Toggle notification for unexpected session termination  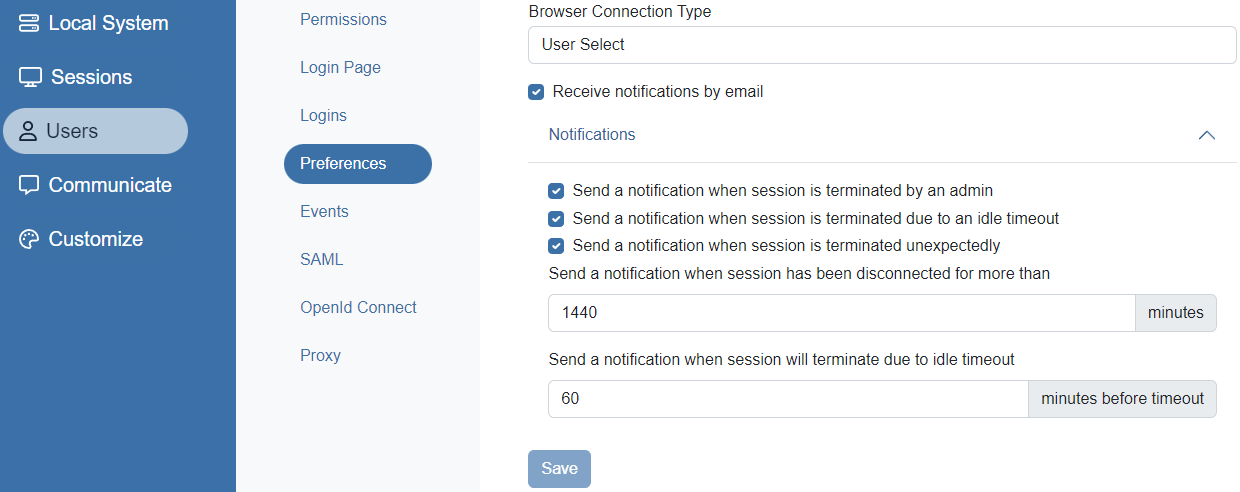556,246
